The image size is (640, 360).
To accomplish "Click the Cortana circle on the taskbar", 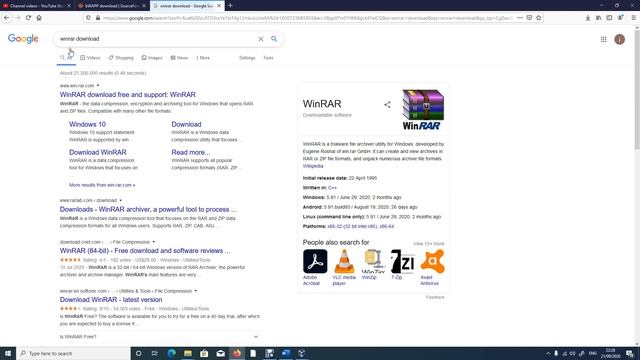I will (138, 353).
